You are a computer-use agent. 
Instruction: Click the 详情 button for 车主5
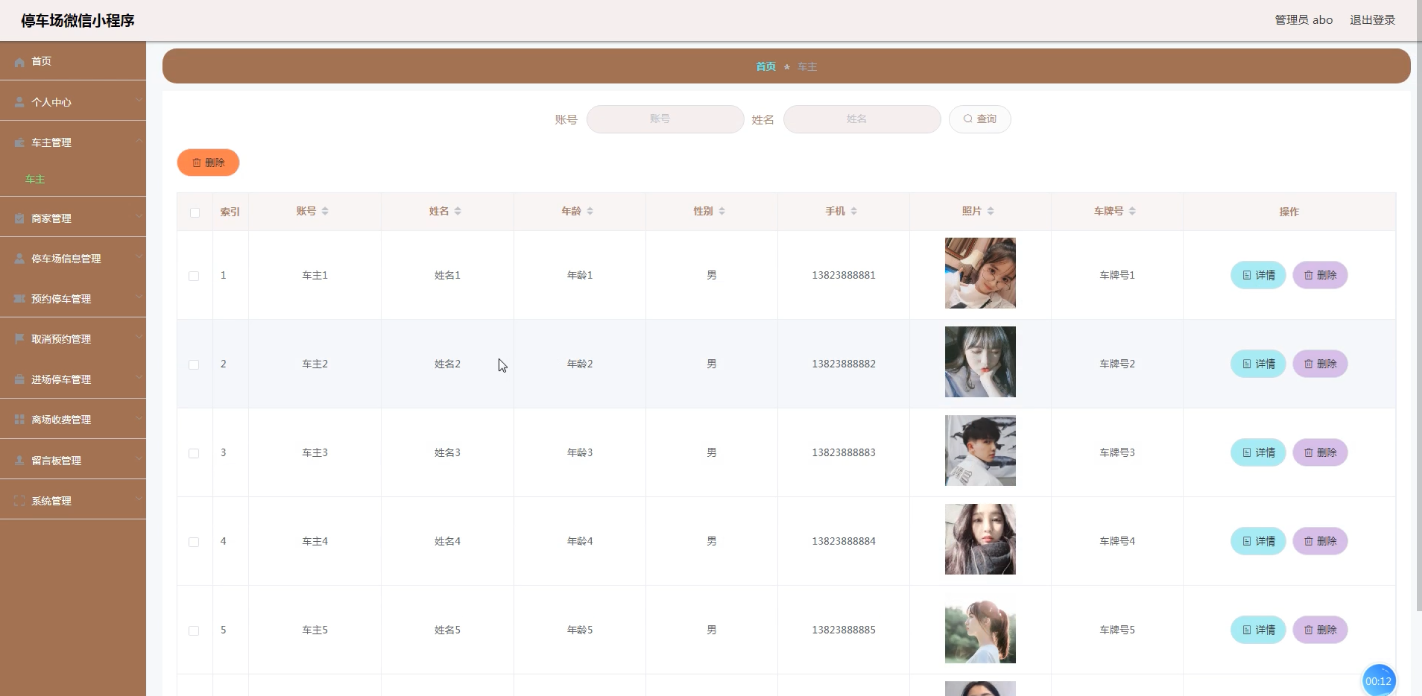click(1257, 629)
